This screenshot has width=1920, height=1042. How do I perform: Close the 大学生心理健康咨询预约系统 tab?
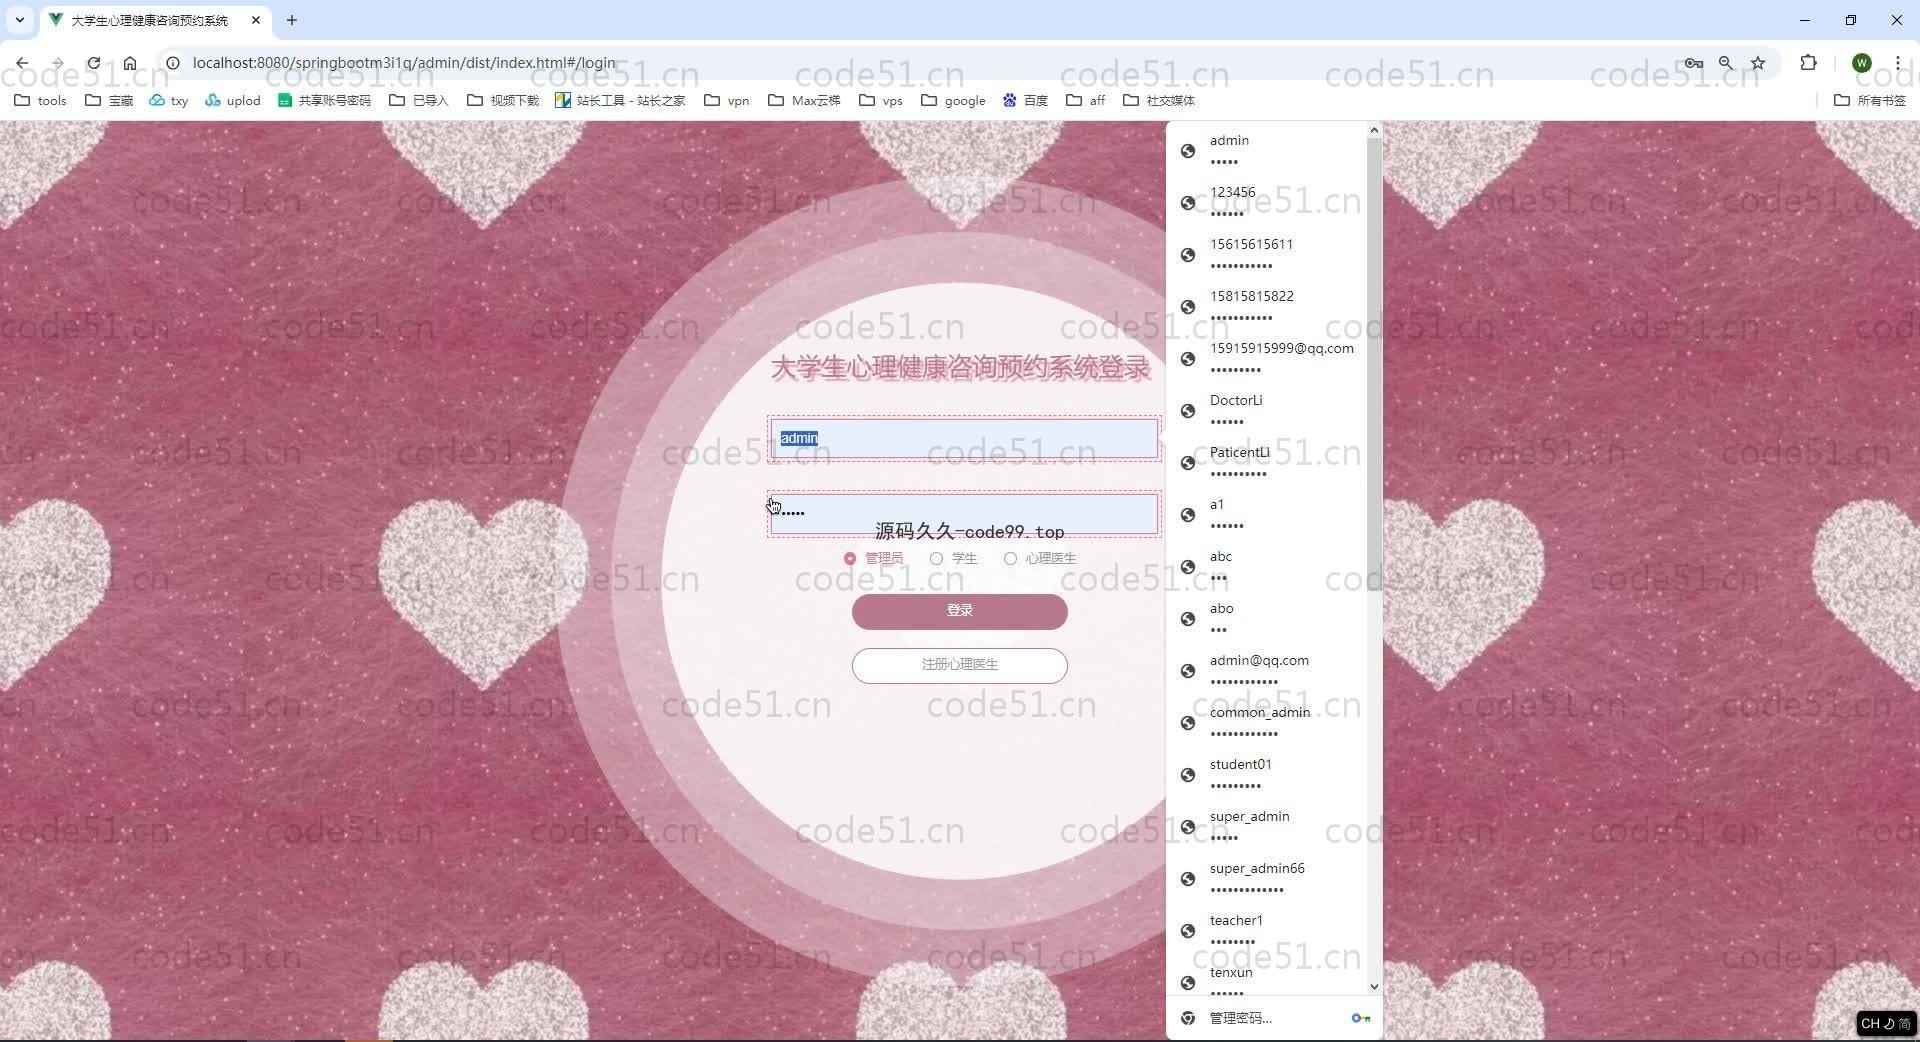pos(256,20)
